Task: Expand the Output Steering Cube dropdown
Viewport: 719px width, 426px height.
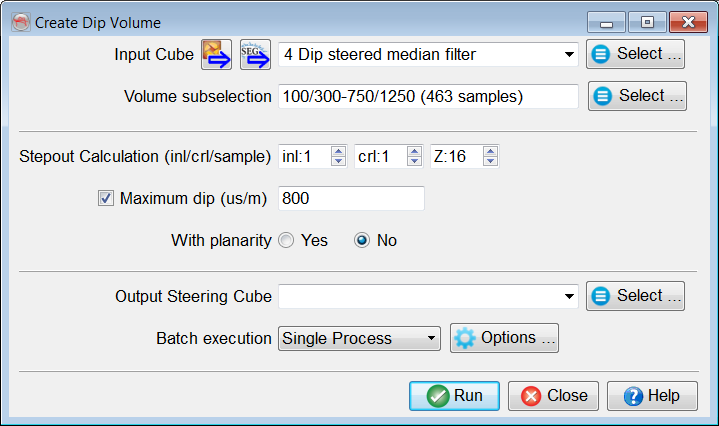Action: 569,296
